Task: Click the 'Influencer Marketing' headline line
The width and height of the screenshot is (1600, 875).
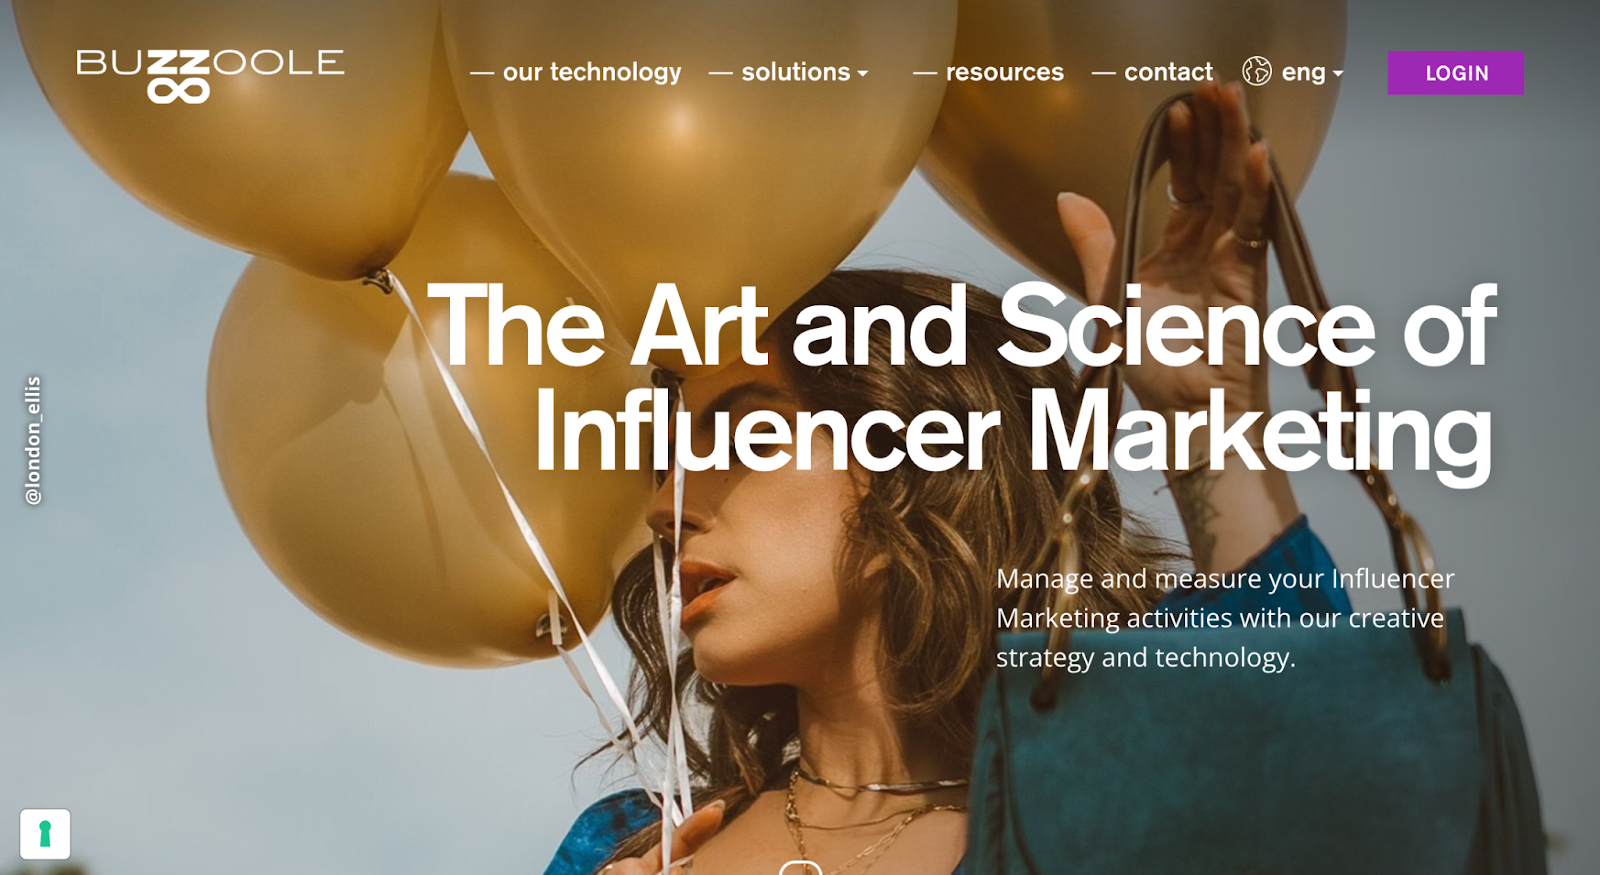Action: click(x=1013, y=431)
